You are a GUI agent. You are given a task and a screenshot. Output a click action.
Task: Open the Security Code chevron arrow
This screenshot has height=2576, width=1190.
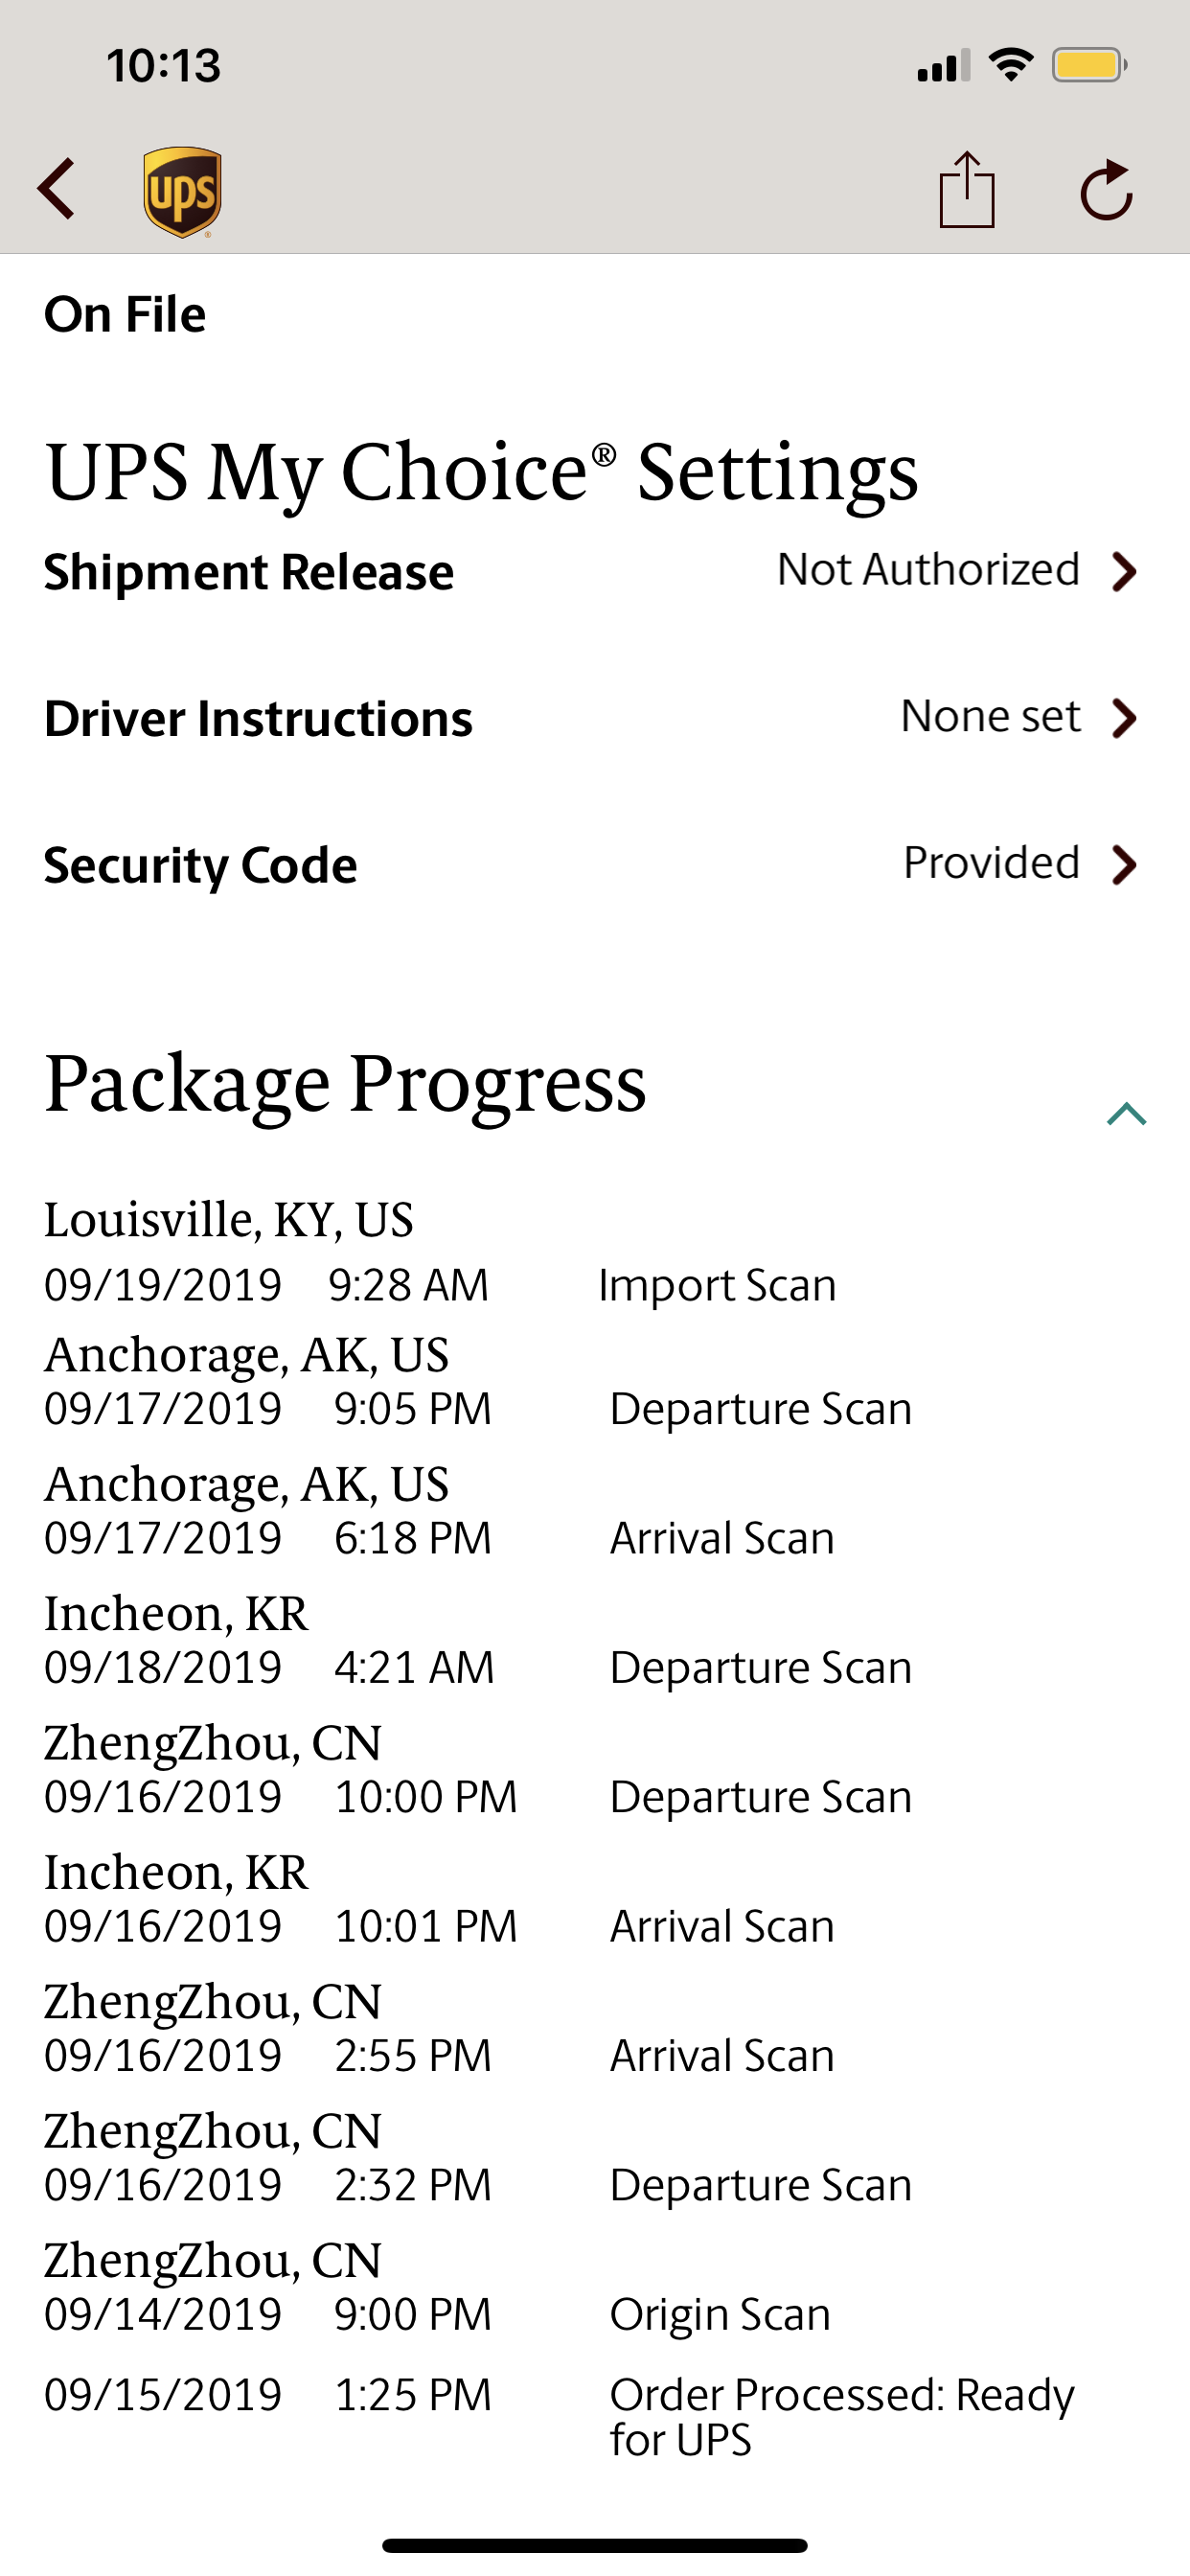[x=1125, y=865]
